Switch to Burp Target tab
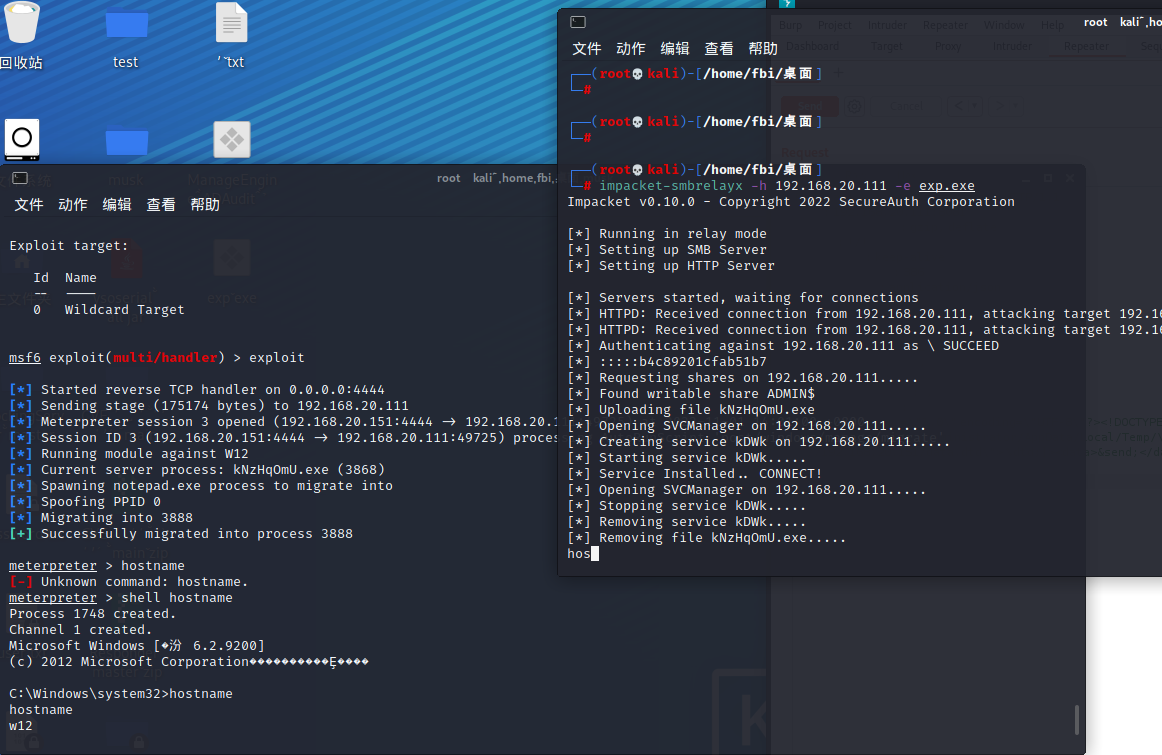 (x=886, y=46)
